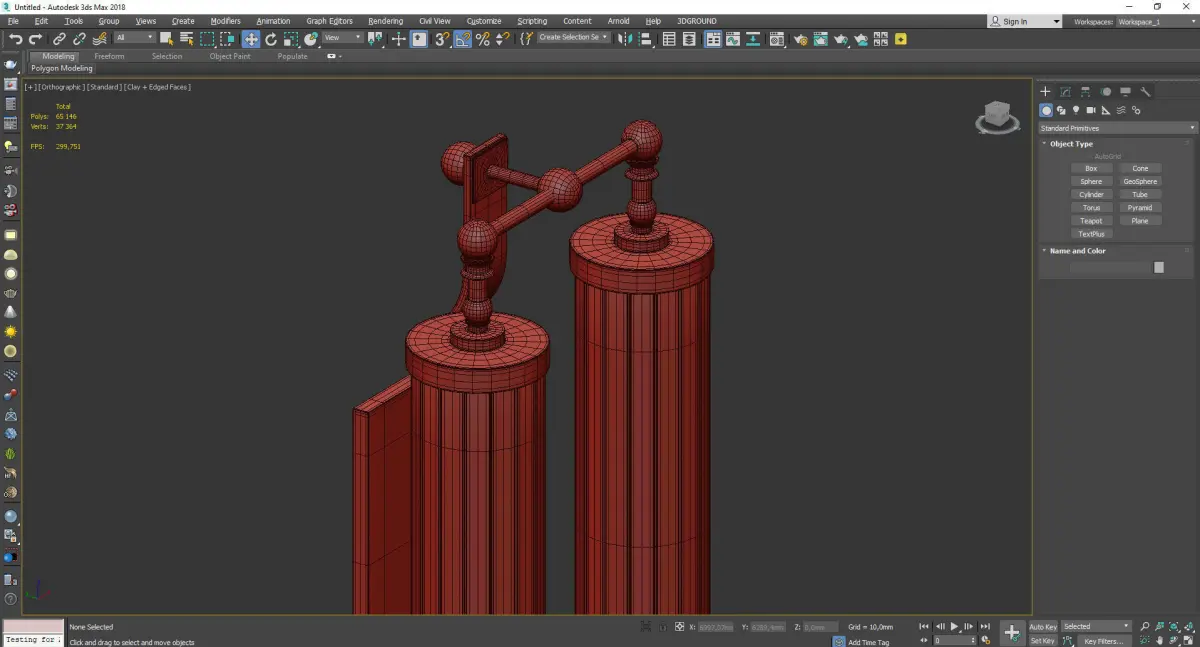Click the Align tool icon
The image size is (1200, 647).
tap(646, 39)
